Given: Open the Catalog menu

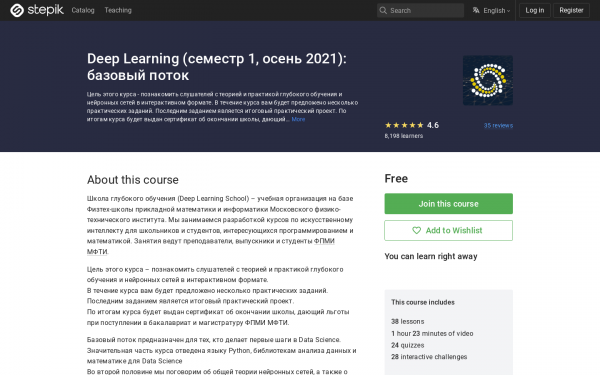Looking at the screenshot, I should pyautogui.click(x=83, y=10).
